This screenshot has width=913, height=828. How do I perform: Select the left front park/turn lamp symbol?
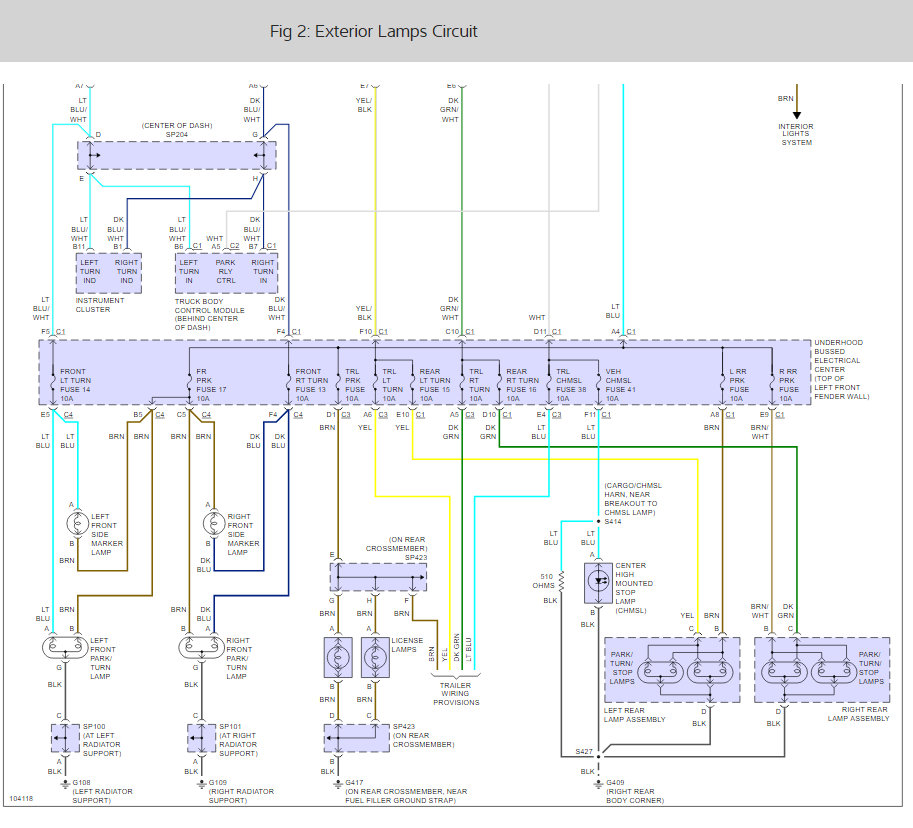(65, 647)
